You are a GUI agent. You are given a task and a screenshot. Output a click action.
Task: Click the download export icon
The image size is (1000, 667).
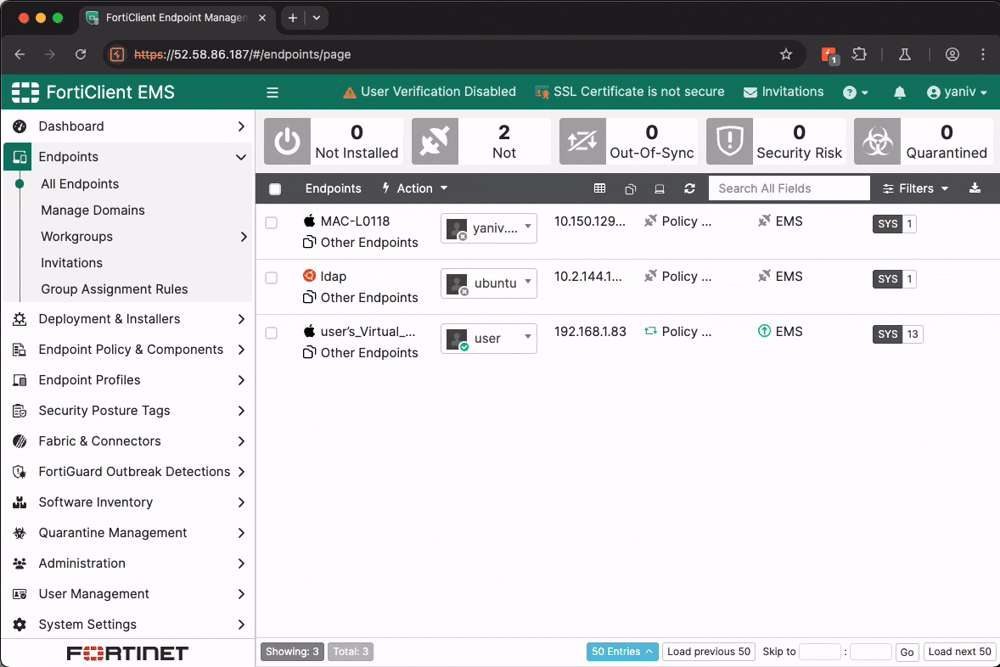coord(975,188)
